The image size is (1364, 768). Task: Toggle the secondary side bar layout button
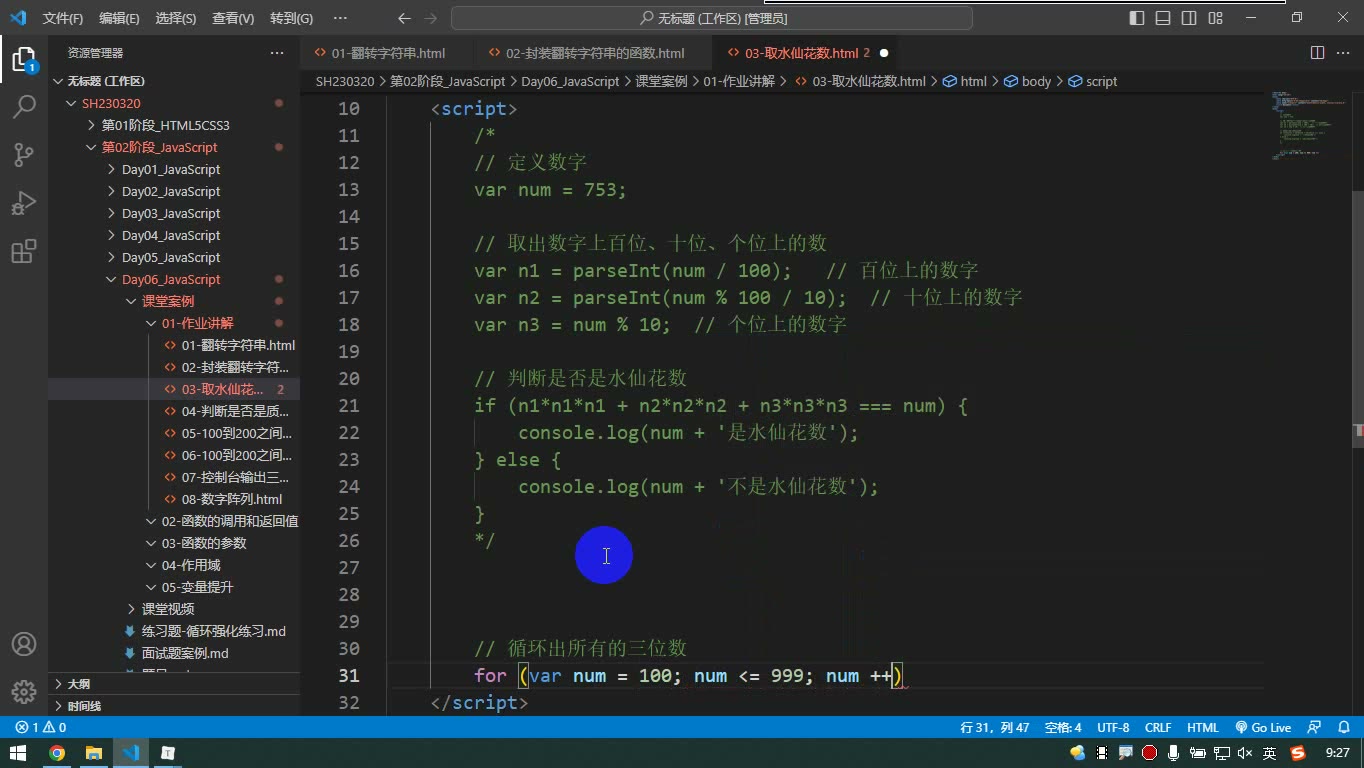tap(1189, 18)
